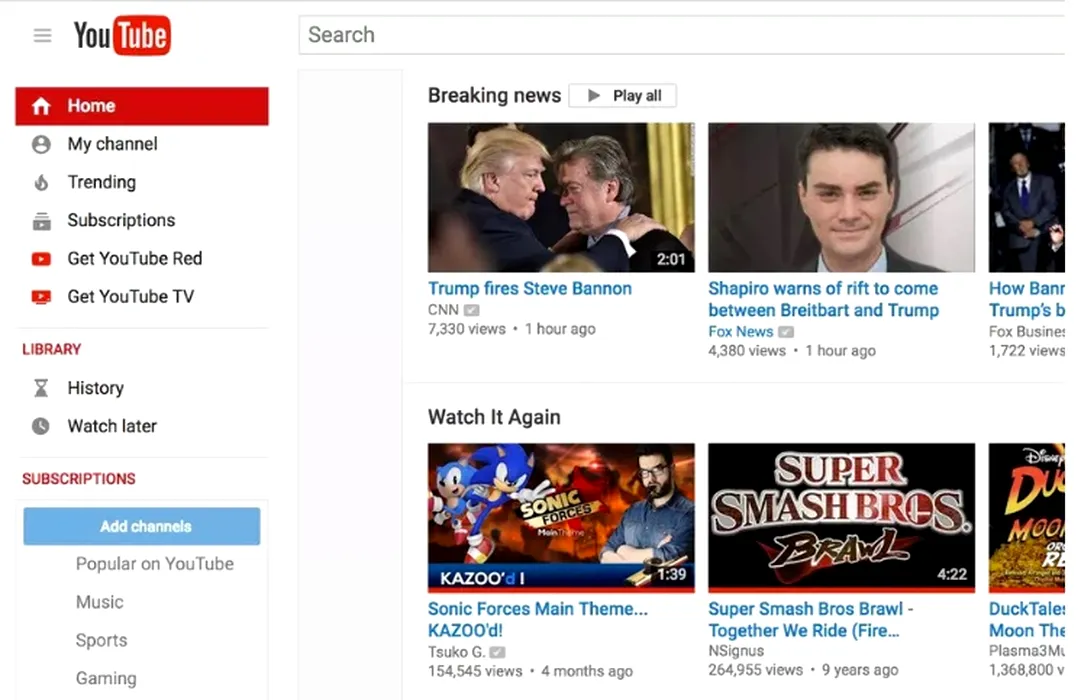Click the LIBRARY section heading
Screen dimensions: 1081x700
[52, 350]
